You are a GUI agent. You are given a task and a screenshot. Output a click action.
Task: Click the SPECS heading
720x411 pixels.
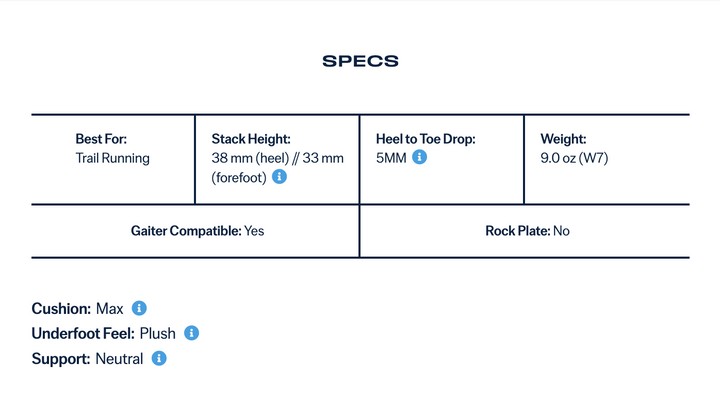click(360, 61)
